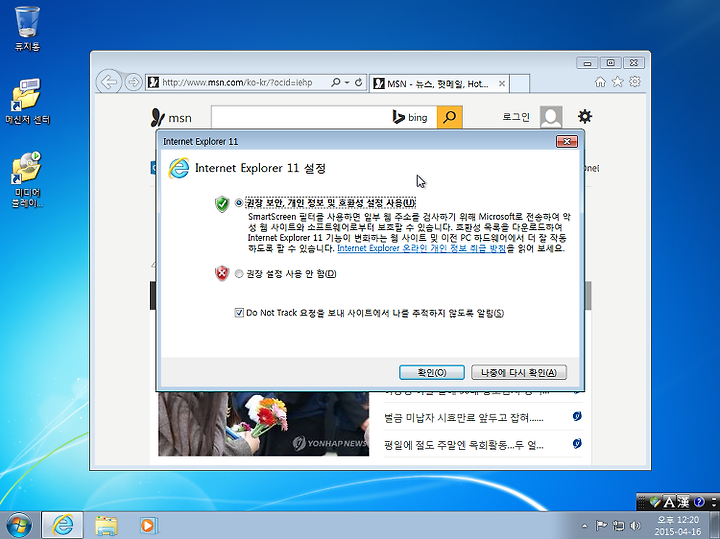Click the 확인(O) confirm button

432,372
